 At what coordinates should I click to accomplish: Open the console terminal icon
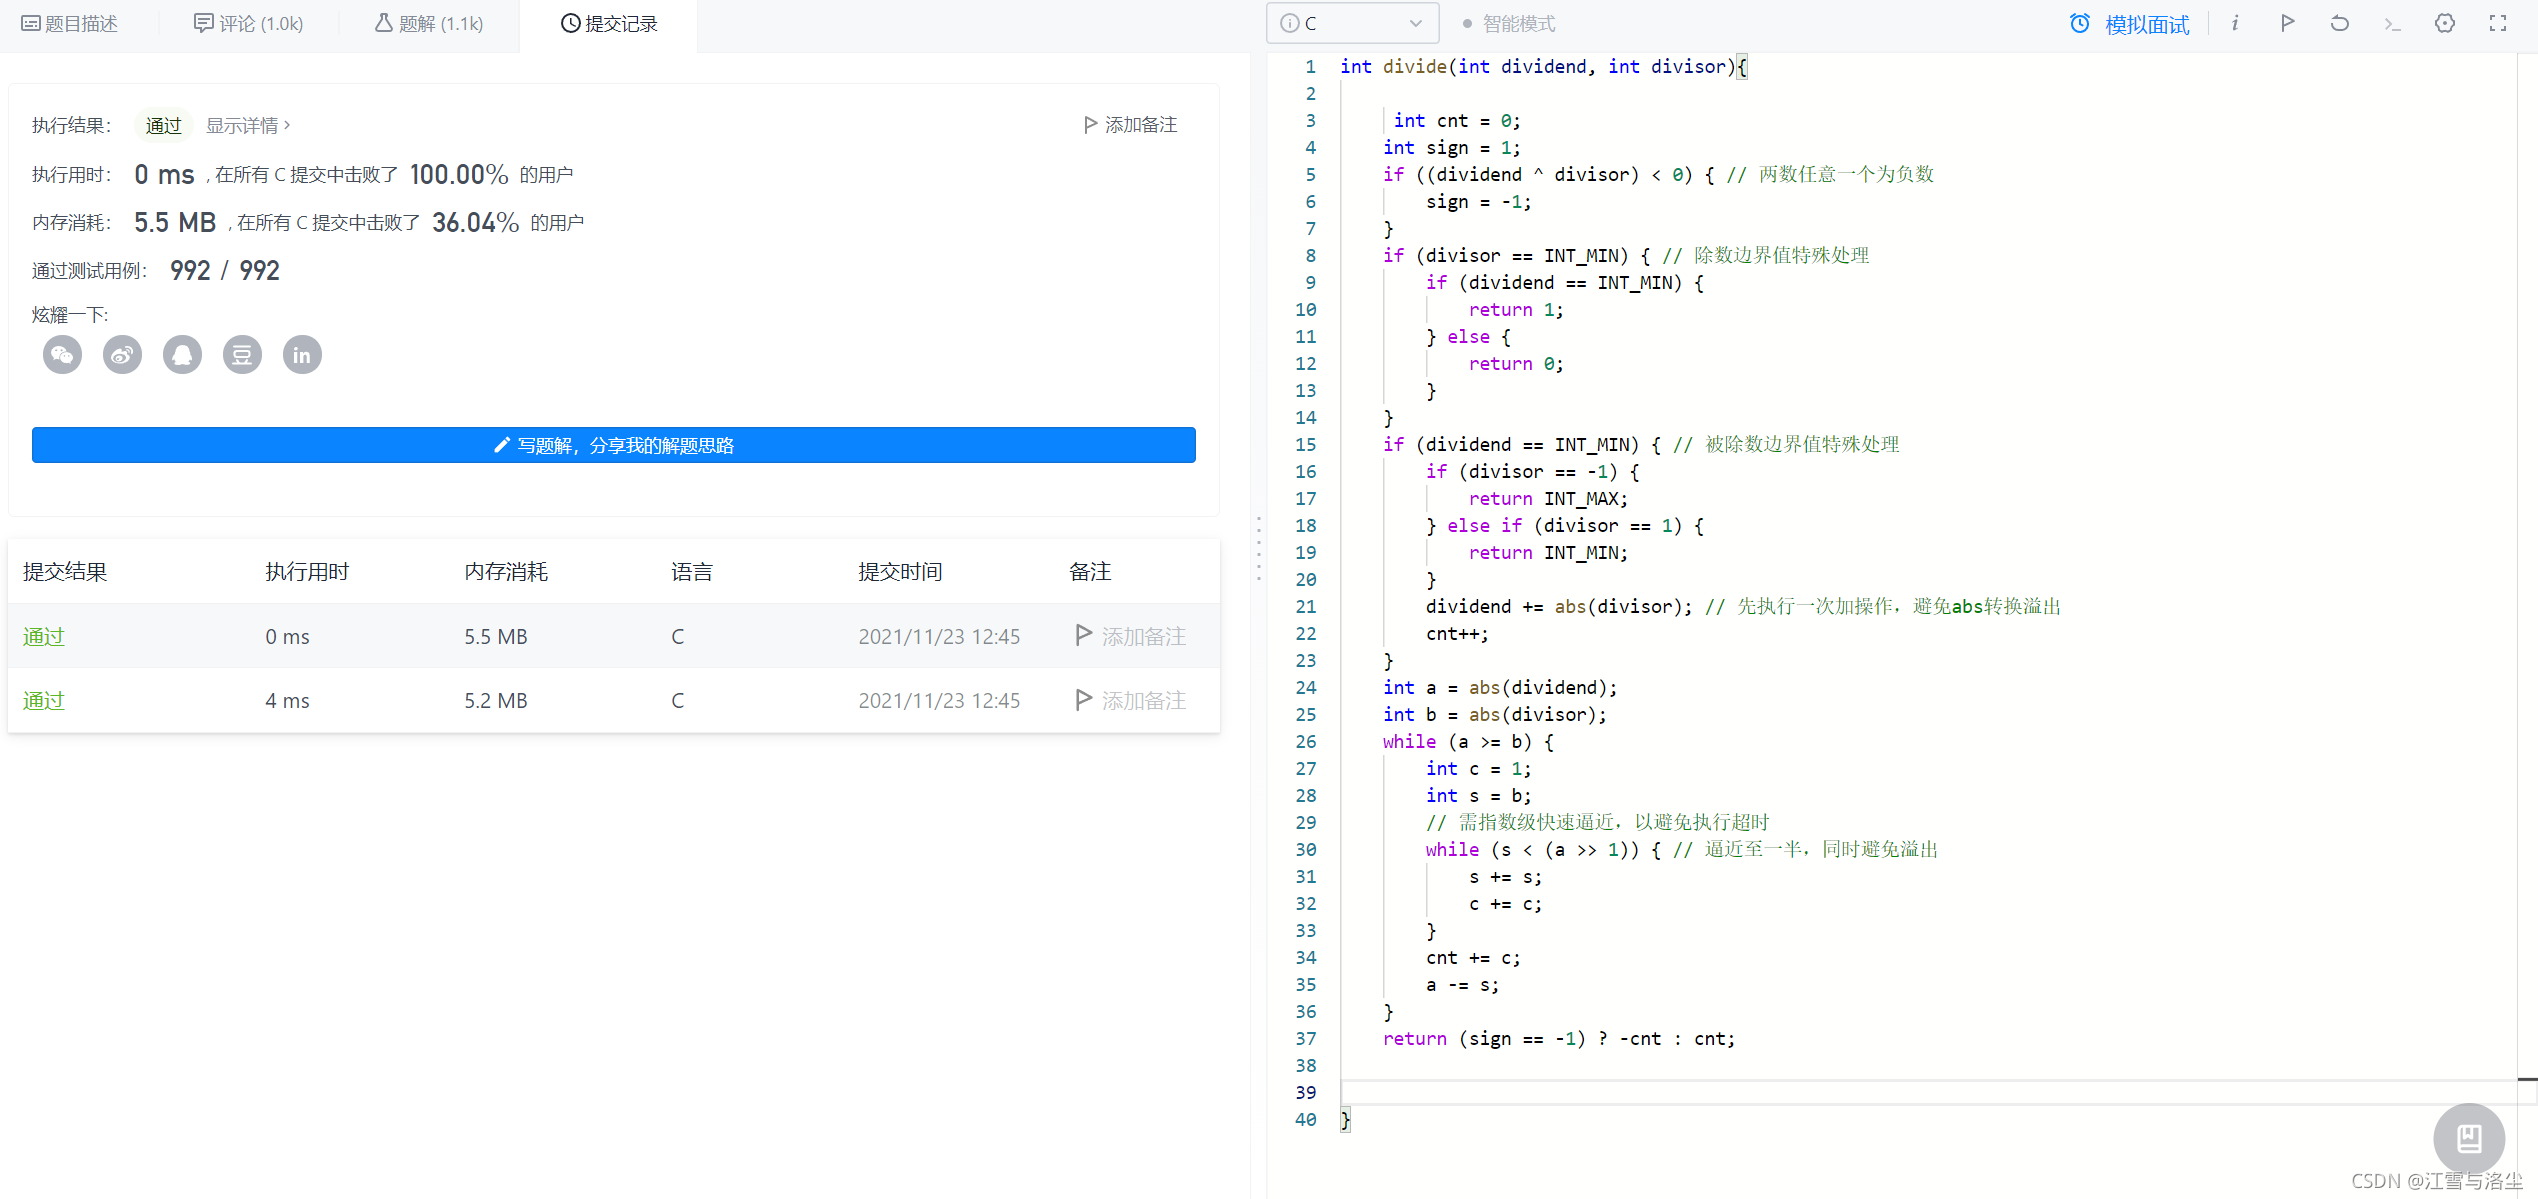pos(2392,23)
